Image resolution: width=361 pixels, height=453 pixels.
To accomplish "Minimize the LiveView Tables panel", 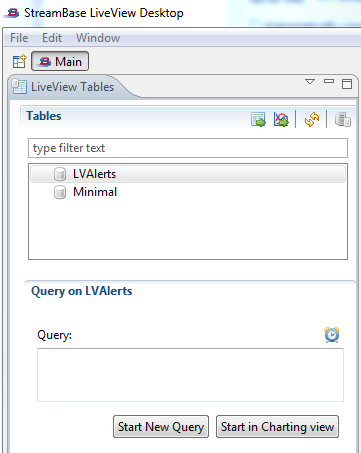I will [x=329, y=81].
